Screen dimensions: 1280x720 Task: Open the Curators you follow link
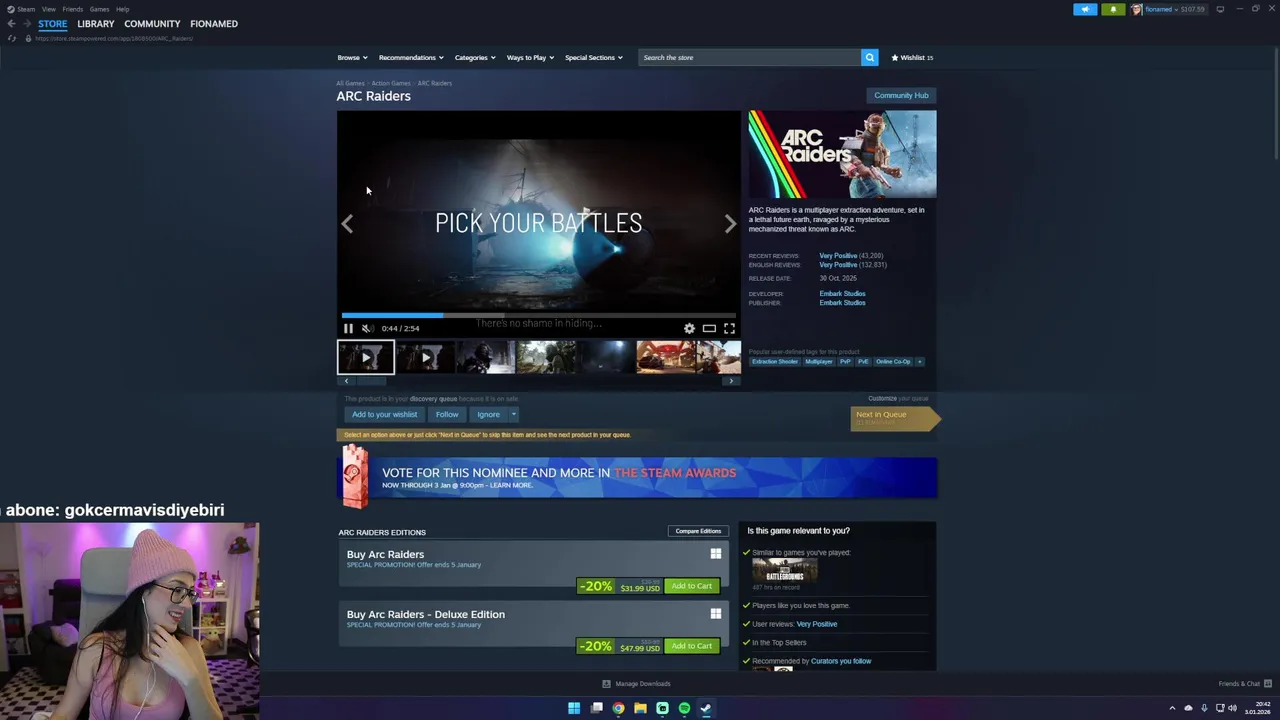841,661
